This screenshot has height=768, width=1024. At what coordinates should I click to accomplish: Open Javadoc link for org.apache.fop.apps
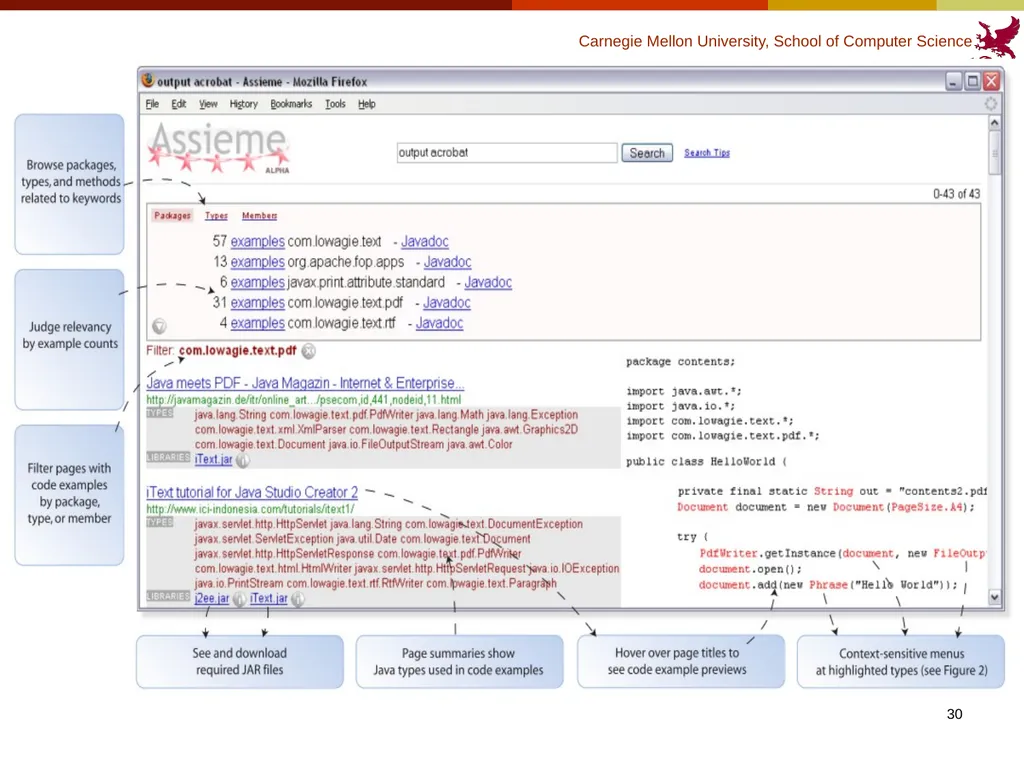click(447, 262)
